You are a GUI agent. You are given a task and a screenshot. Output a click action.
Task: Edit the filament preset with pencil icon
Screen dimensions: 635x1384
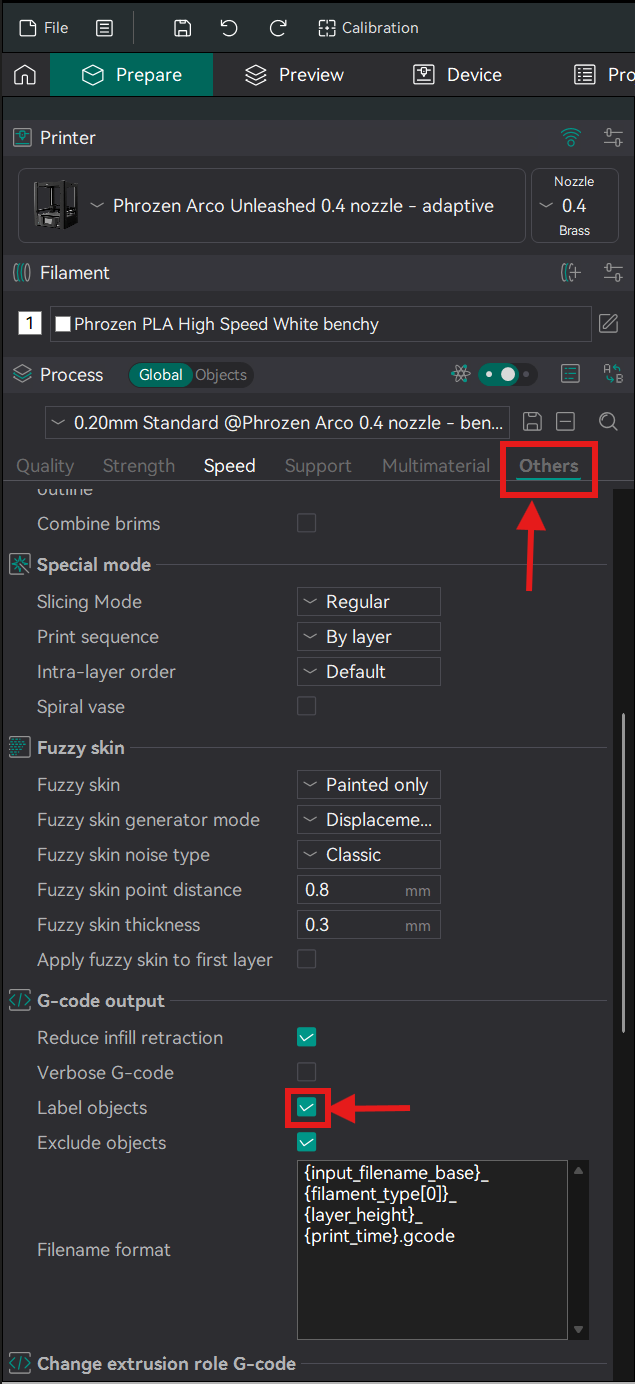click(x=608, y=323)
